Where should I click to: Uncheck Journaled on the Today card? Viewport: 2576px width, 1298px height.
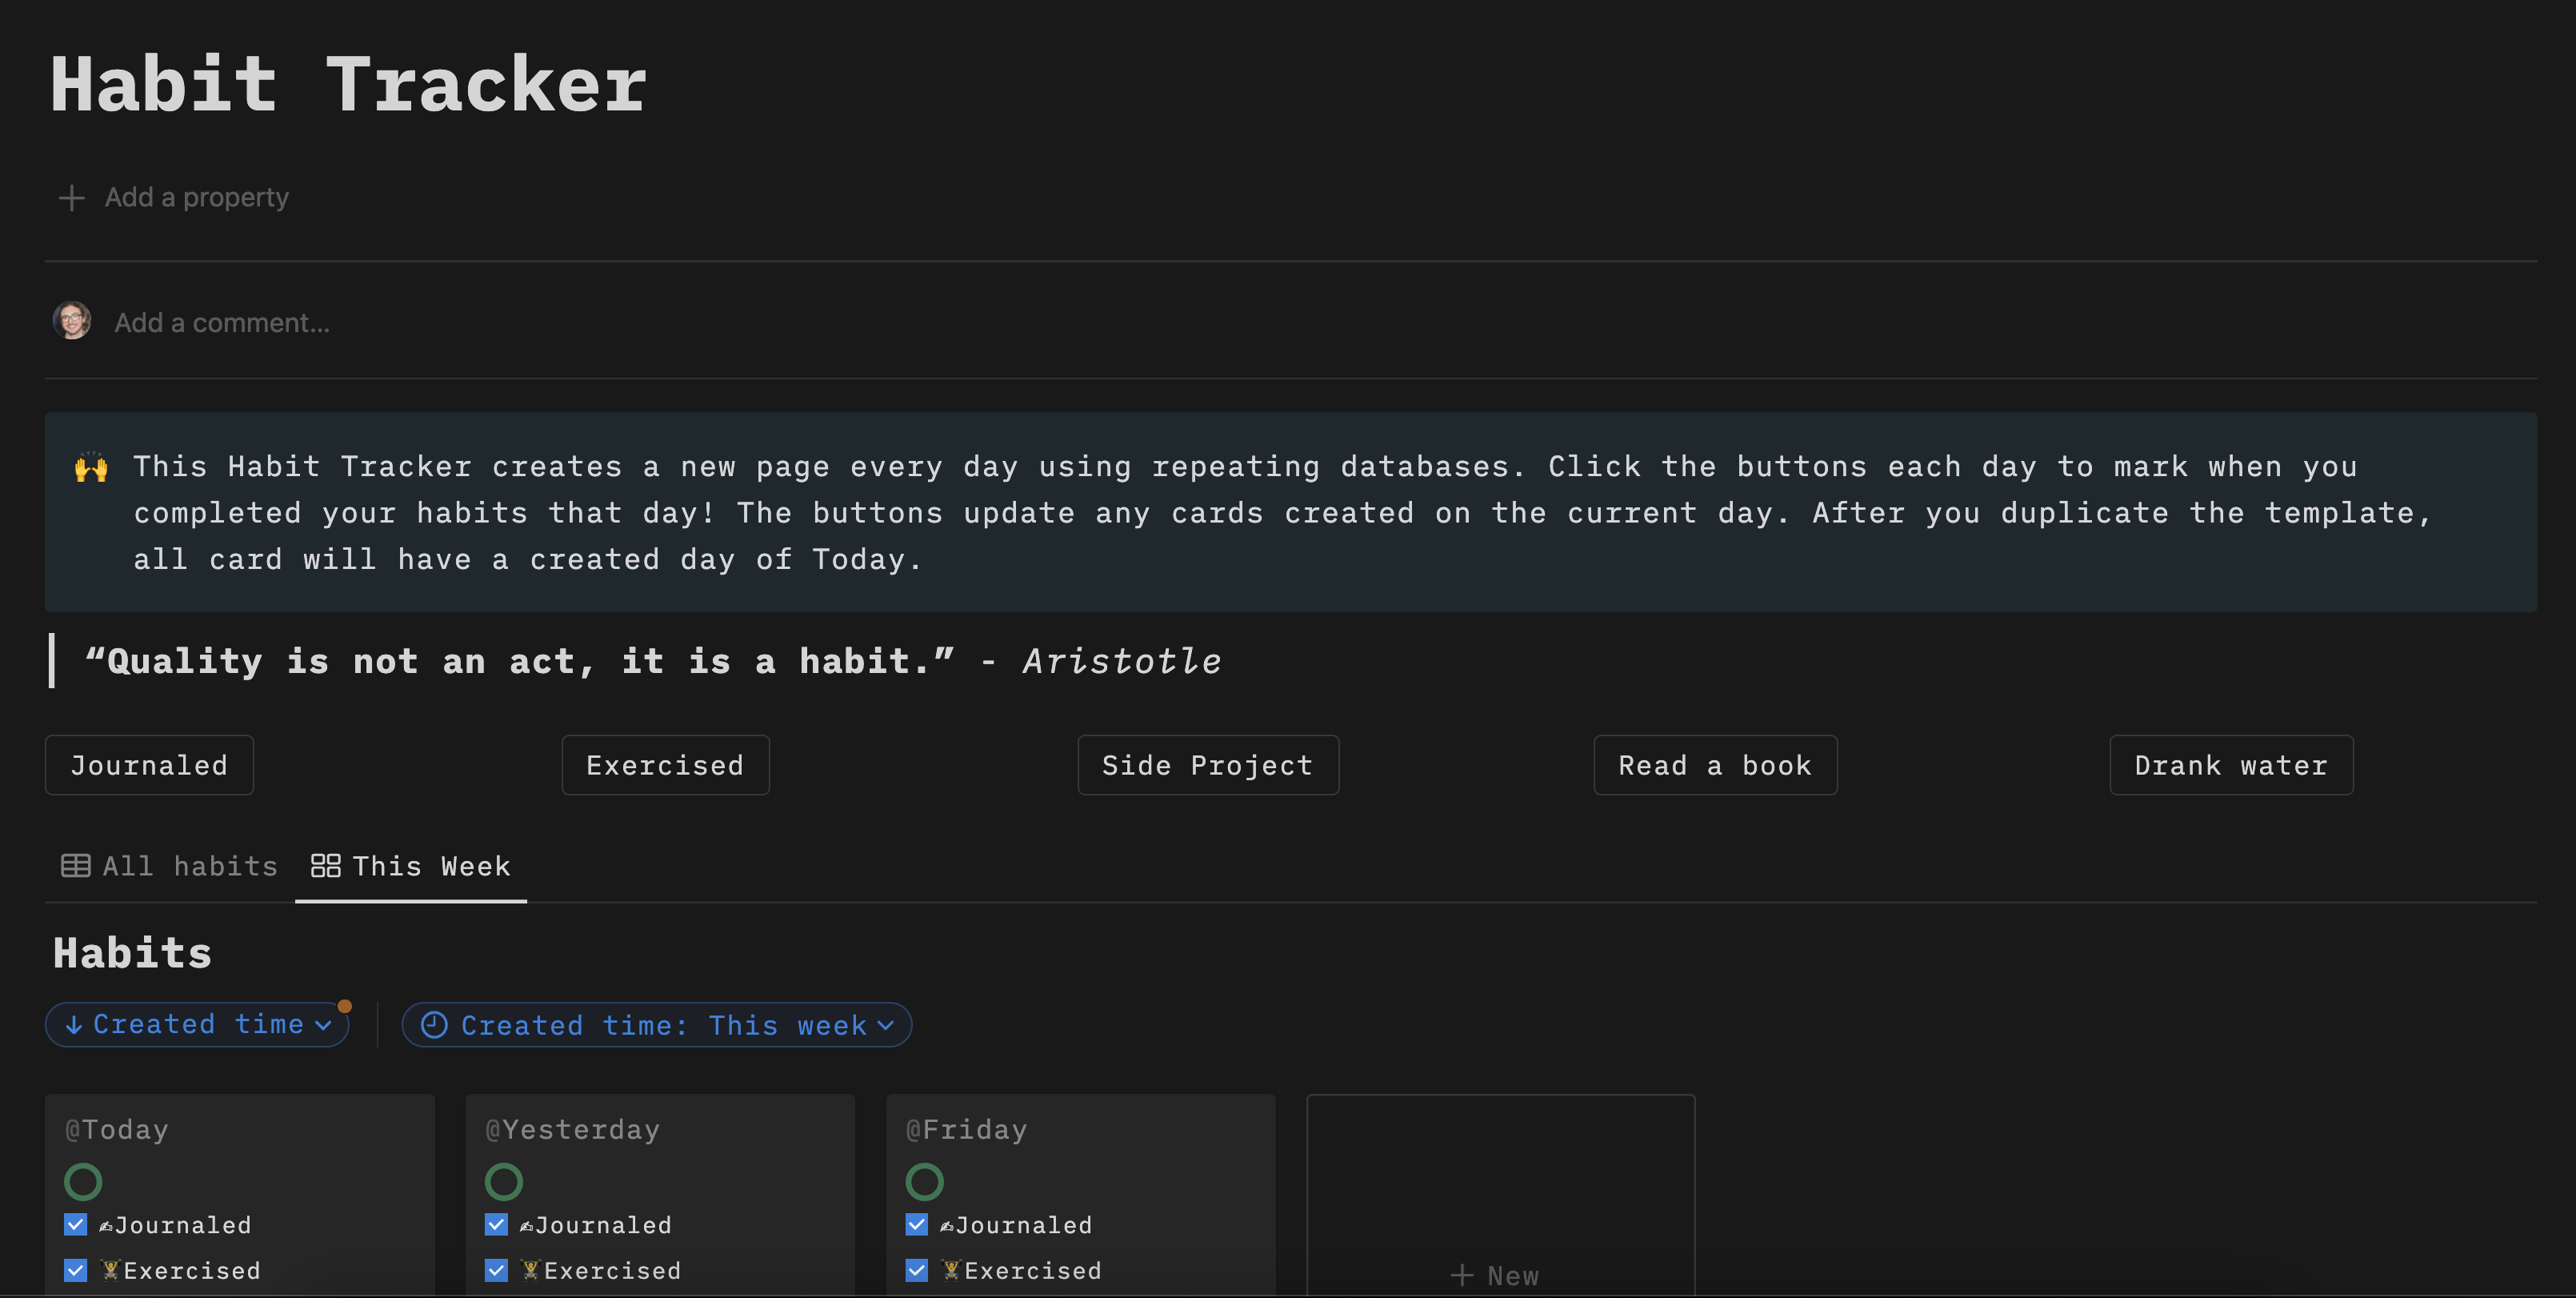[75, 1225]
